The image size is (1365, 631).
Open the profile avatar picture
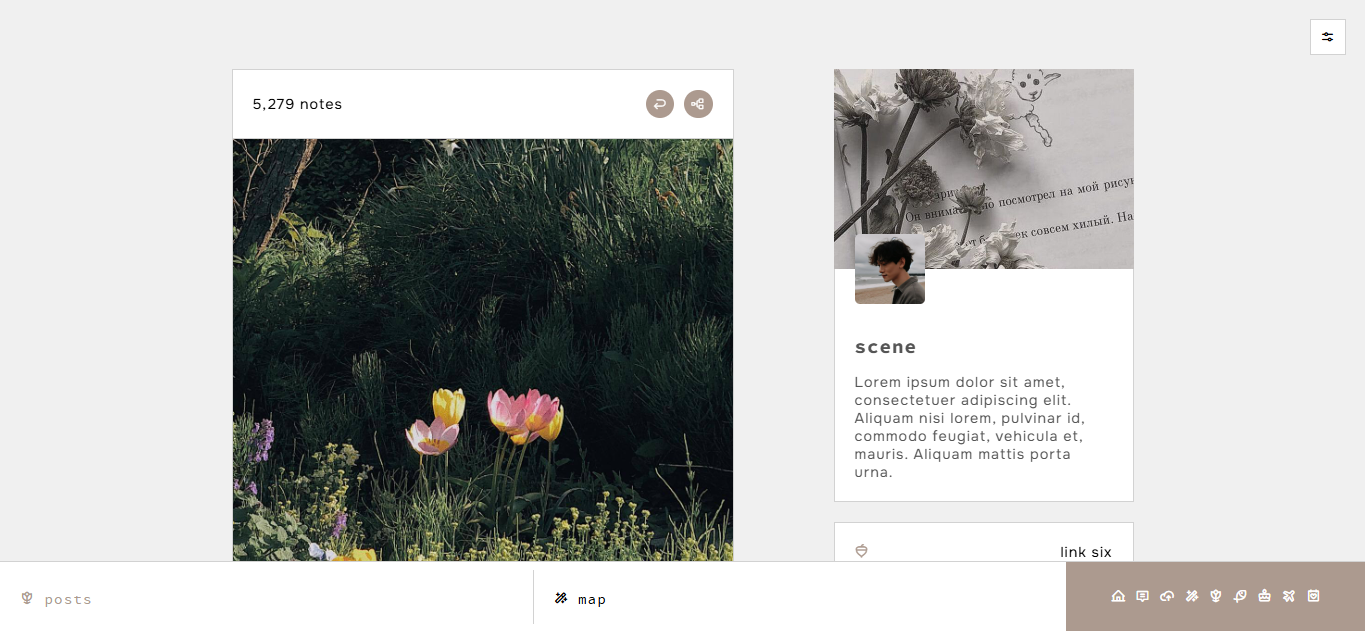(x=890, y=269)
